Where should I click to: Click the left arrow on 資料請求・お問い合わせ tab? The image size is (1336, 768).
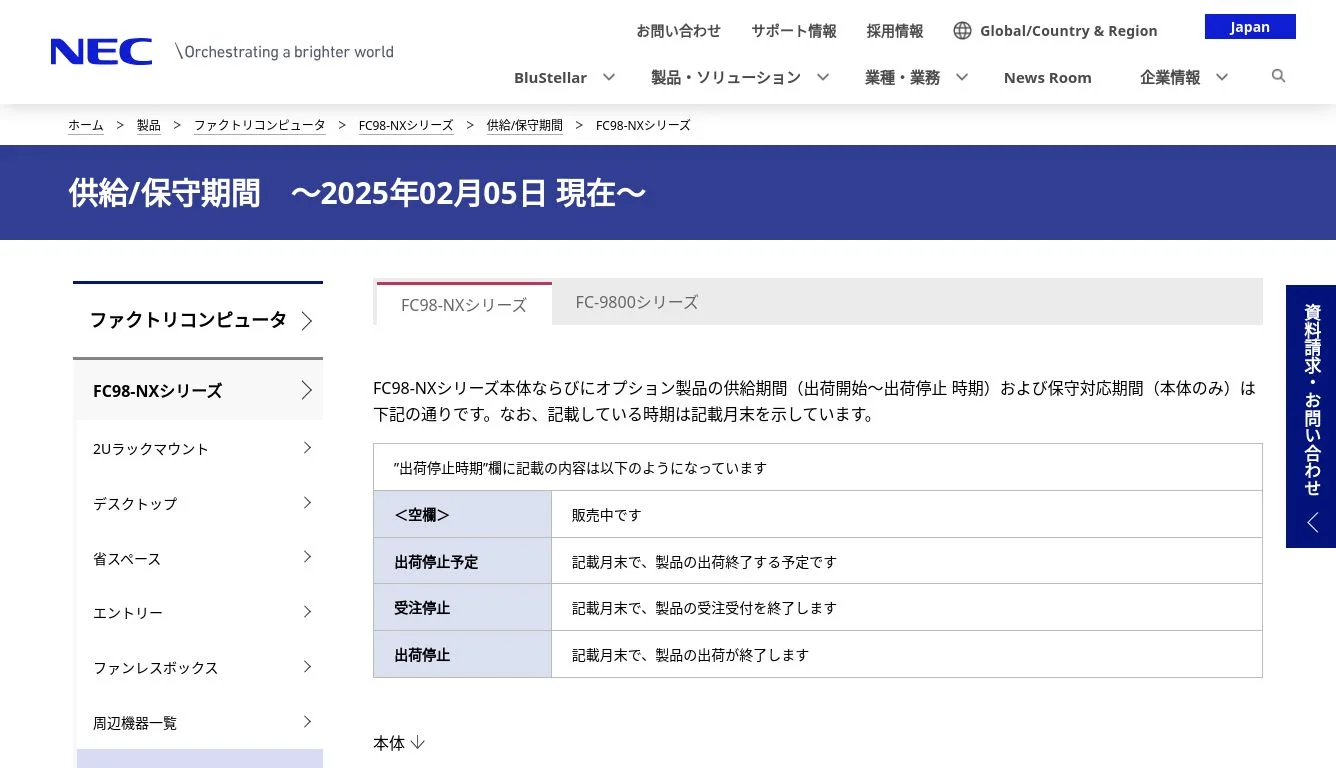tap(1312, 522)
